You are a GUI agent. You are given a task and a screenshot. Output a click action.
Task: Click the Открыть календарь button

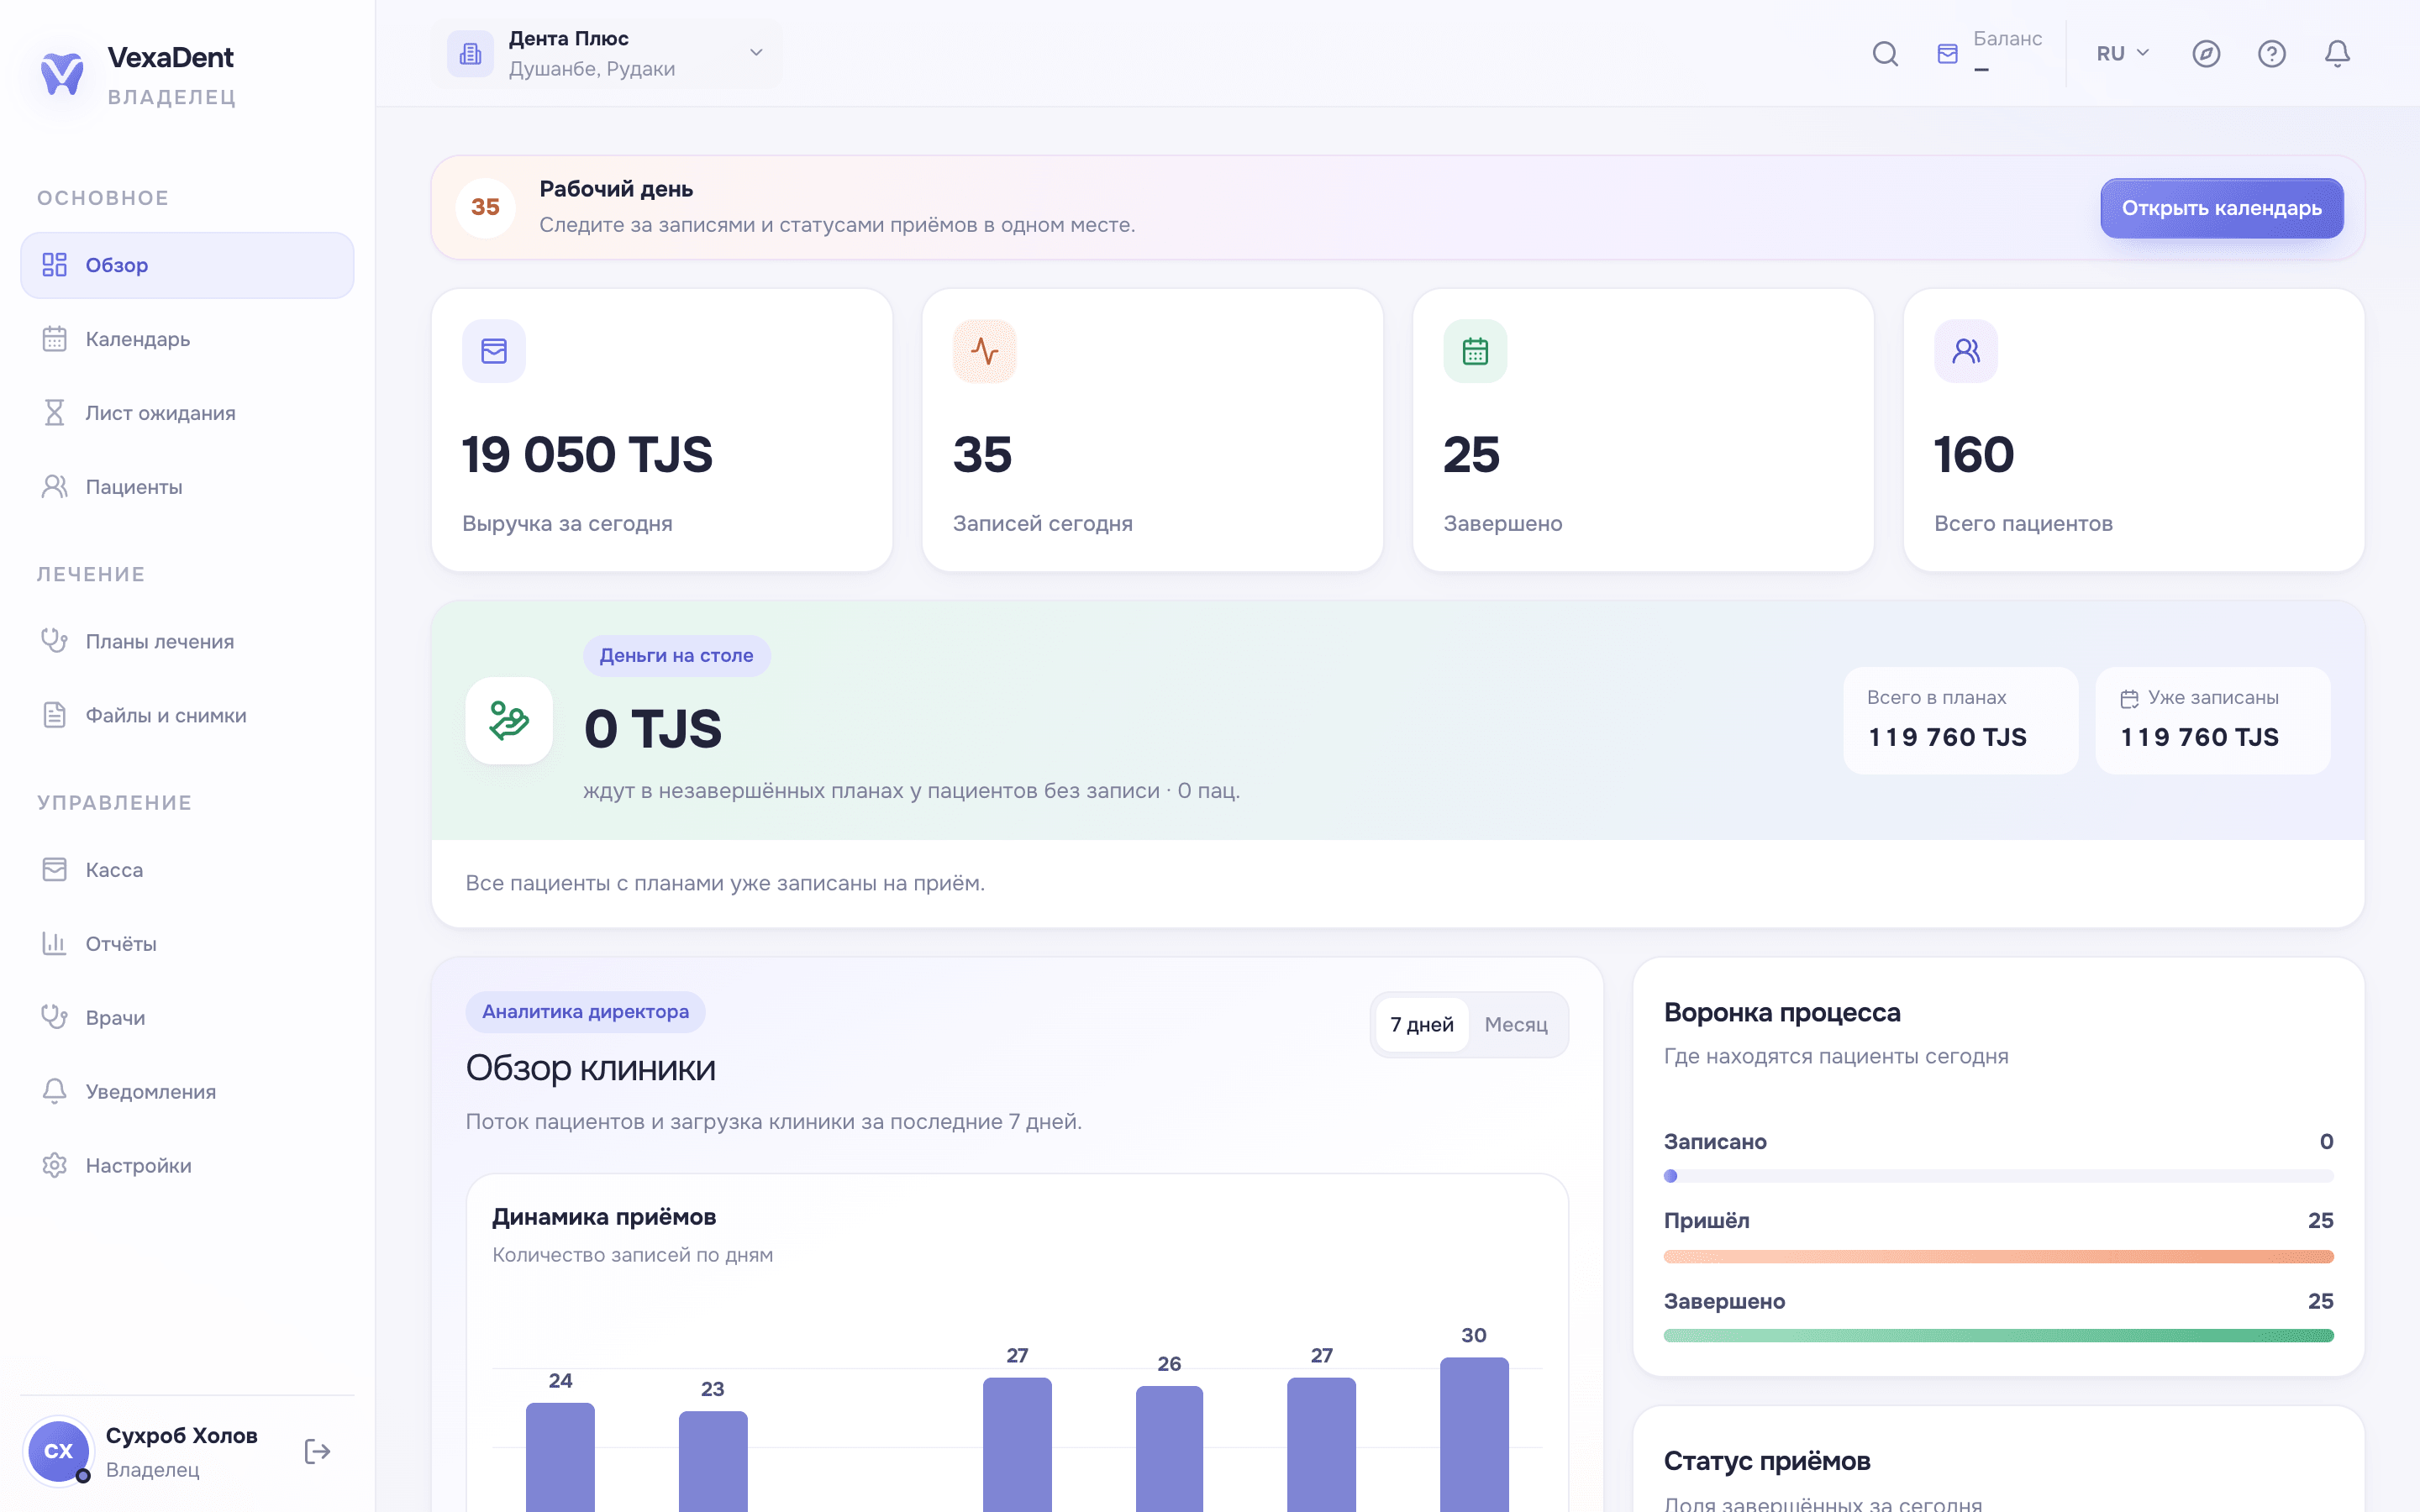tap(2221, 208)
